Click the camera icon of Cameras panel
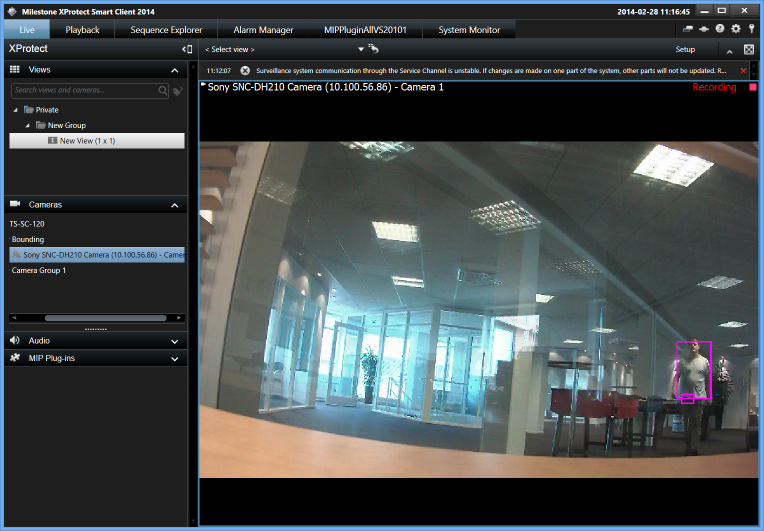Viewport: 764px width, 531px height. (x=15, y=204)
